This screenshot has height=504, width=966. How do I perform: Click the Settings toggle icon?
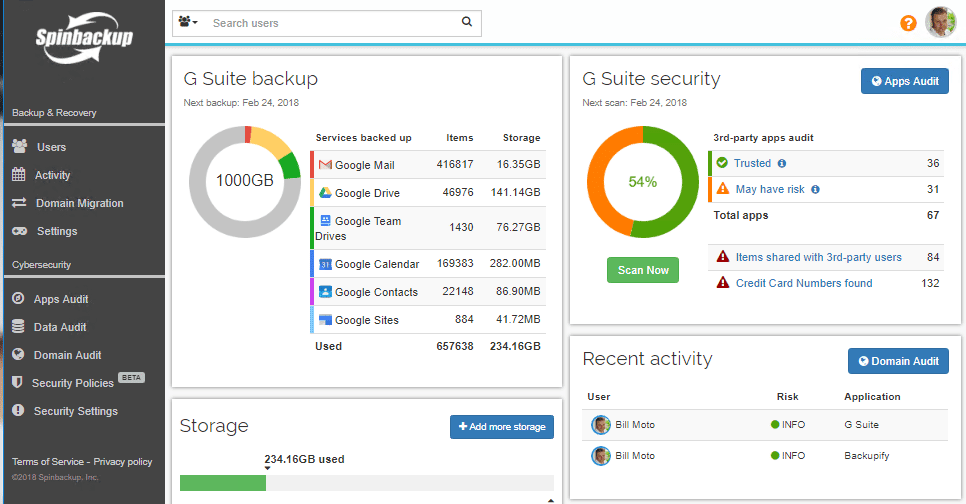[20, 231]
